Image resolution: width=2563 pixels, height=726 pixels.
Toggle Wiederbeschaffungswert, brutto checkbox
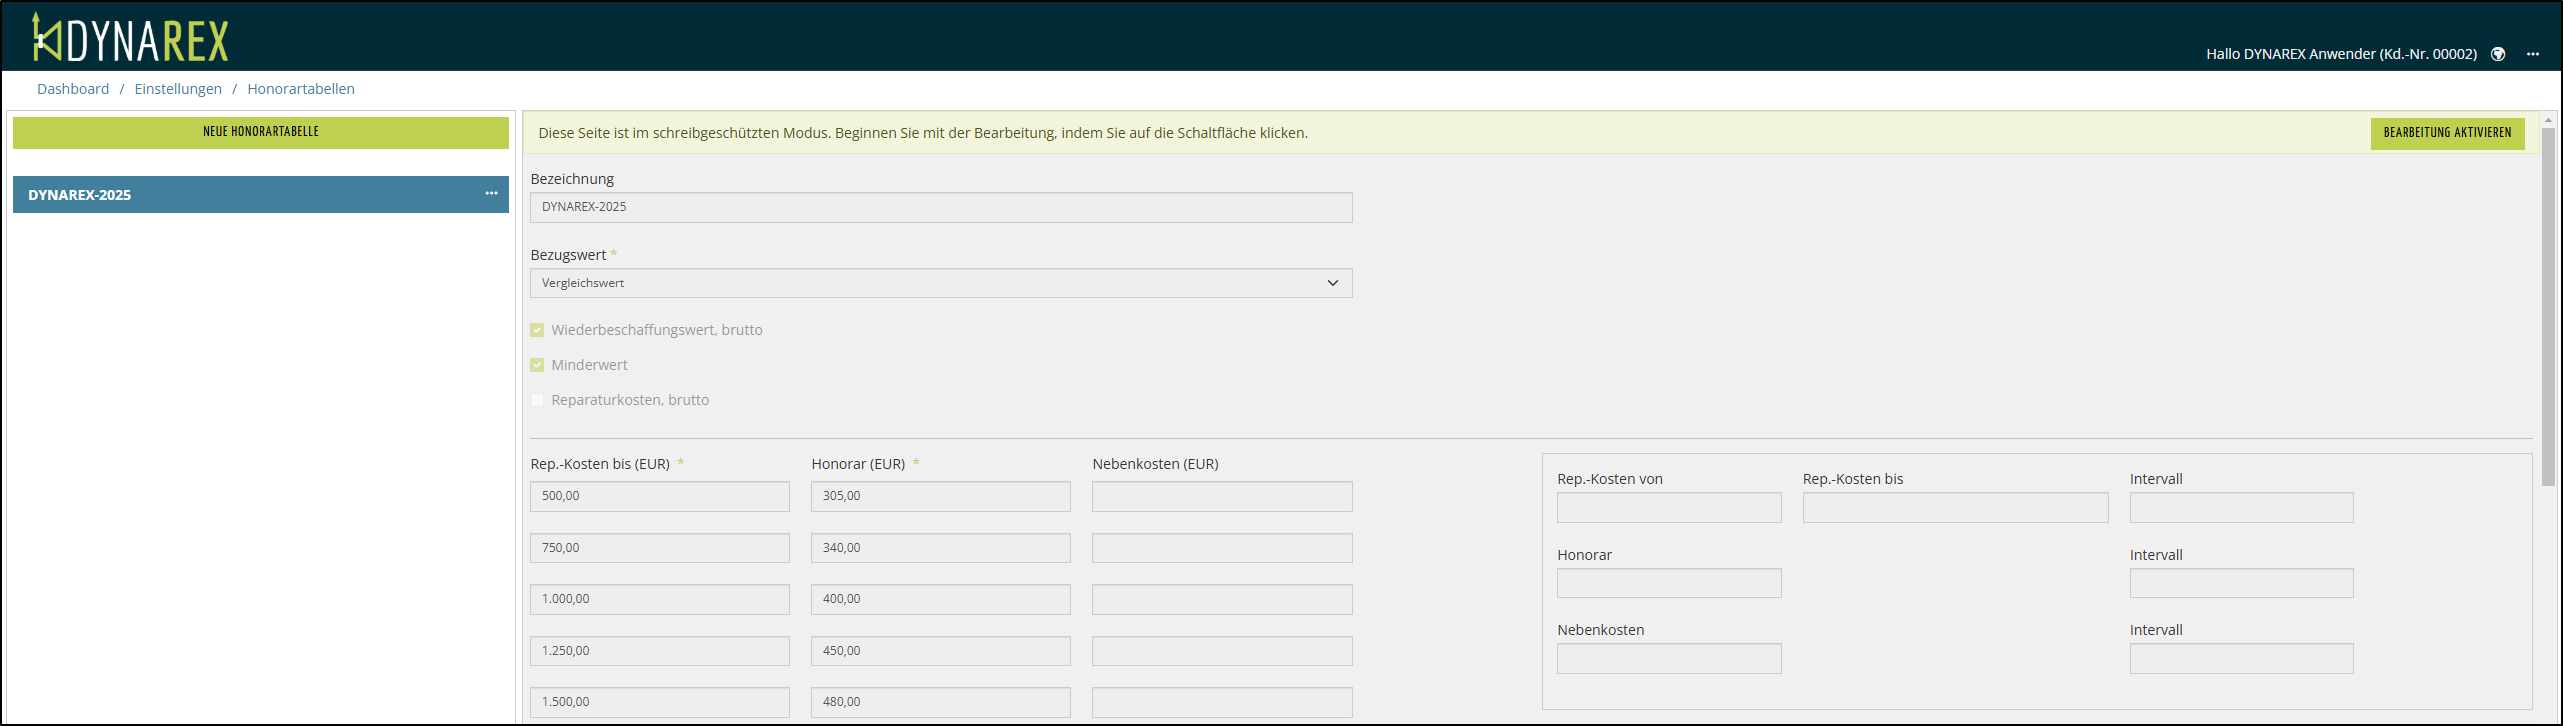(x=537, y=330)
